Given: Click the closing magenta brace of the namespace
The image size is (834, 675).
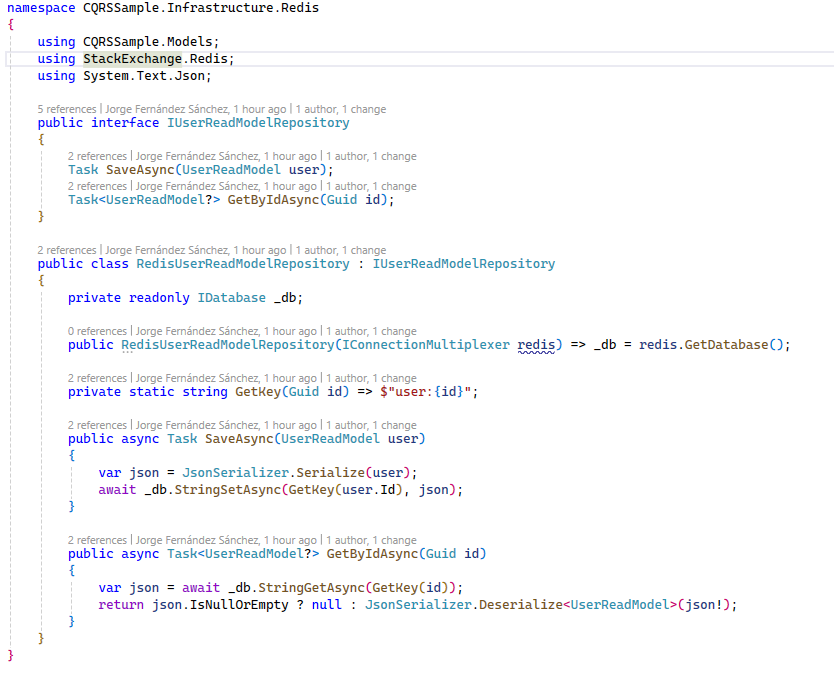Looking at the screenshot, I should pos(11,655).
